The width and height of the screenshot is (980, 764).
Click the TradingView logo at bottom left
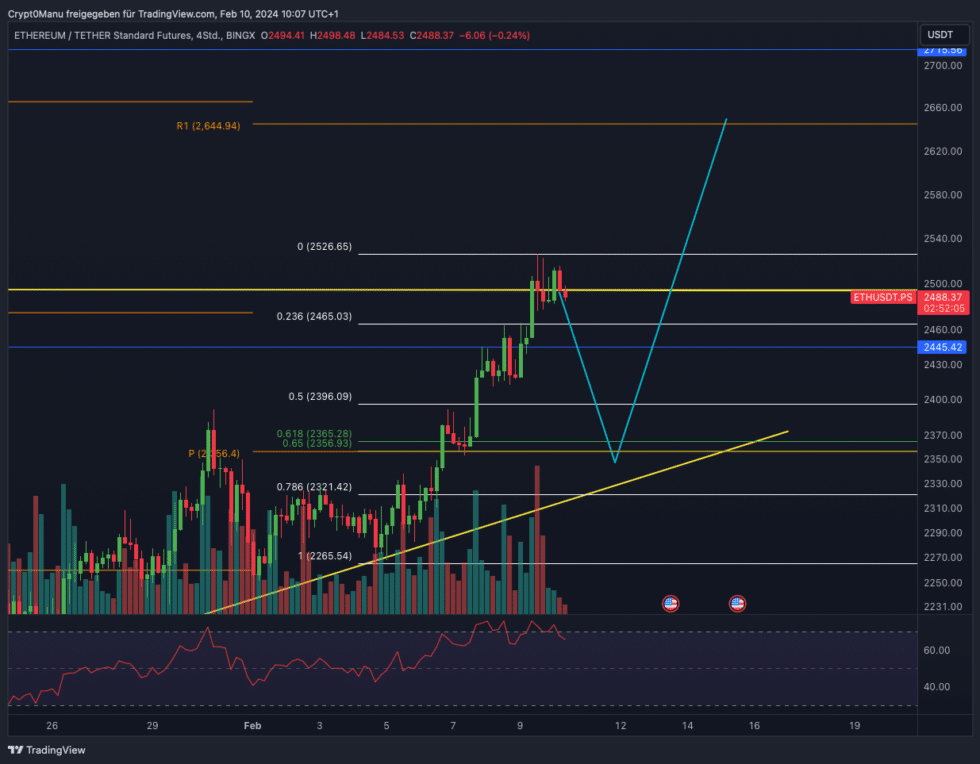[45, 749]
